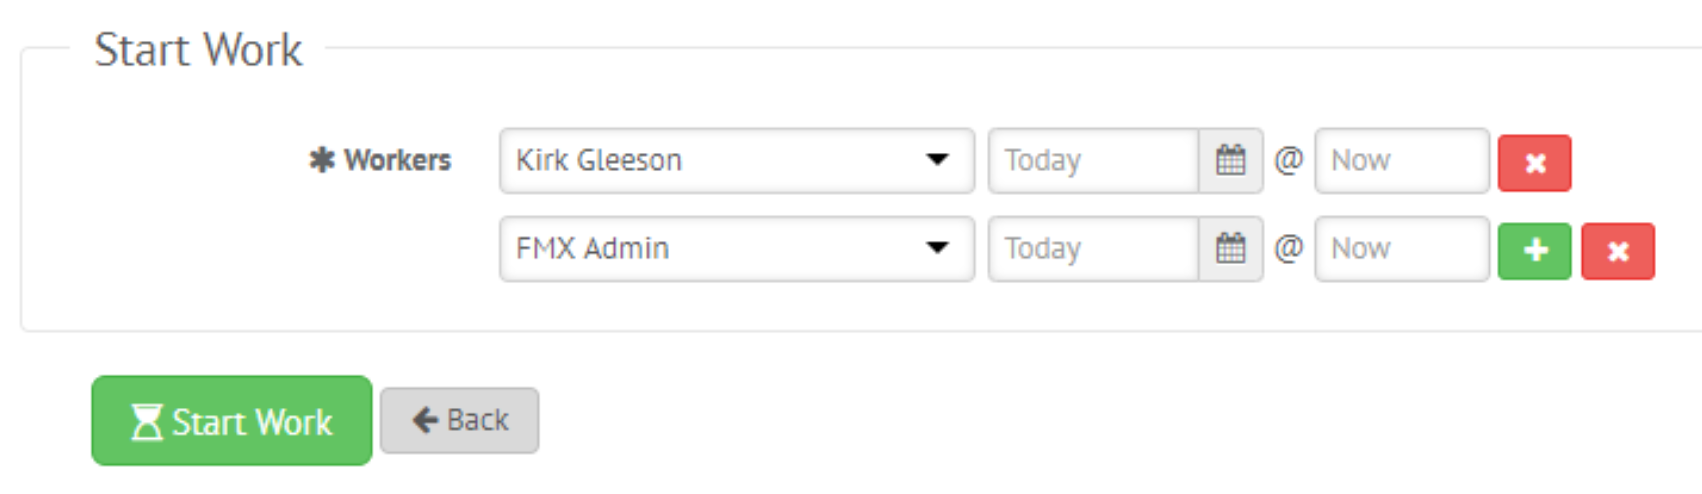The width and height of the screenshot is (1702, 494).
Task: Click the green Start Work button
Action: 232,420
